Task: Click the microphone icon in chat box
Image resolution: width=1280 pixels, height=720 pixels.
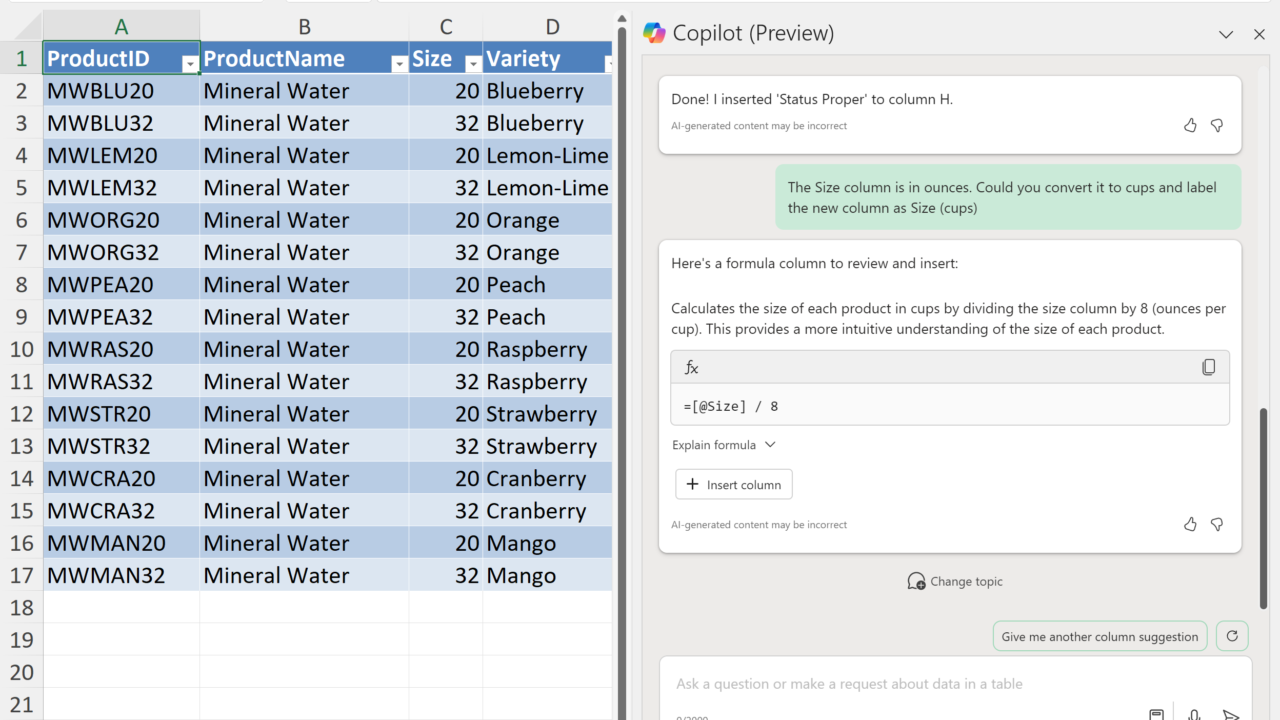Action: 1194,714
